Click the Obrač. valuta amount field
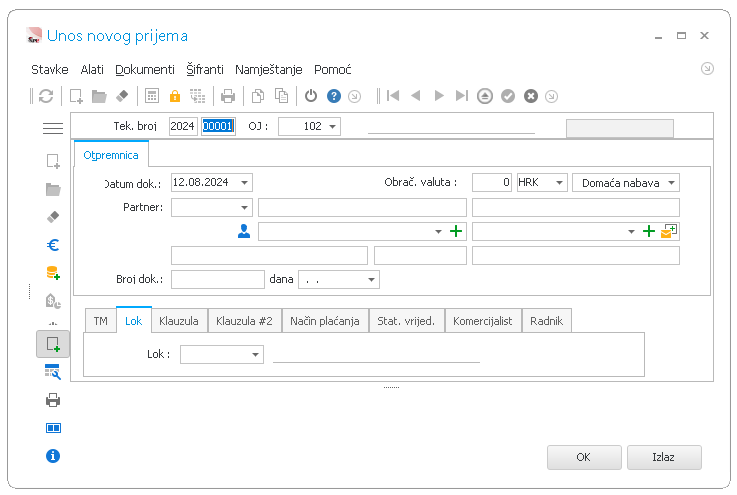The width and height of the screenshot is (737, 495). [x=492, y=182]
